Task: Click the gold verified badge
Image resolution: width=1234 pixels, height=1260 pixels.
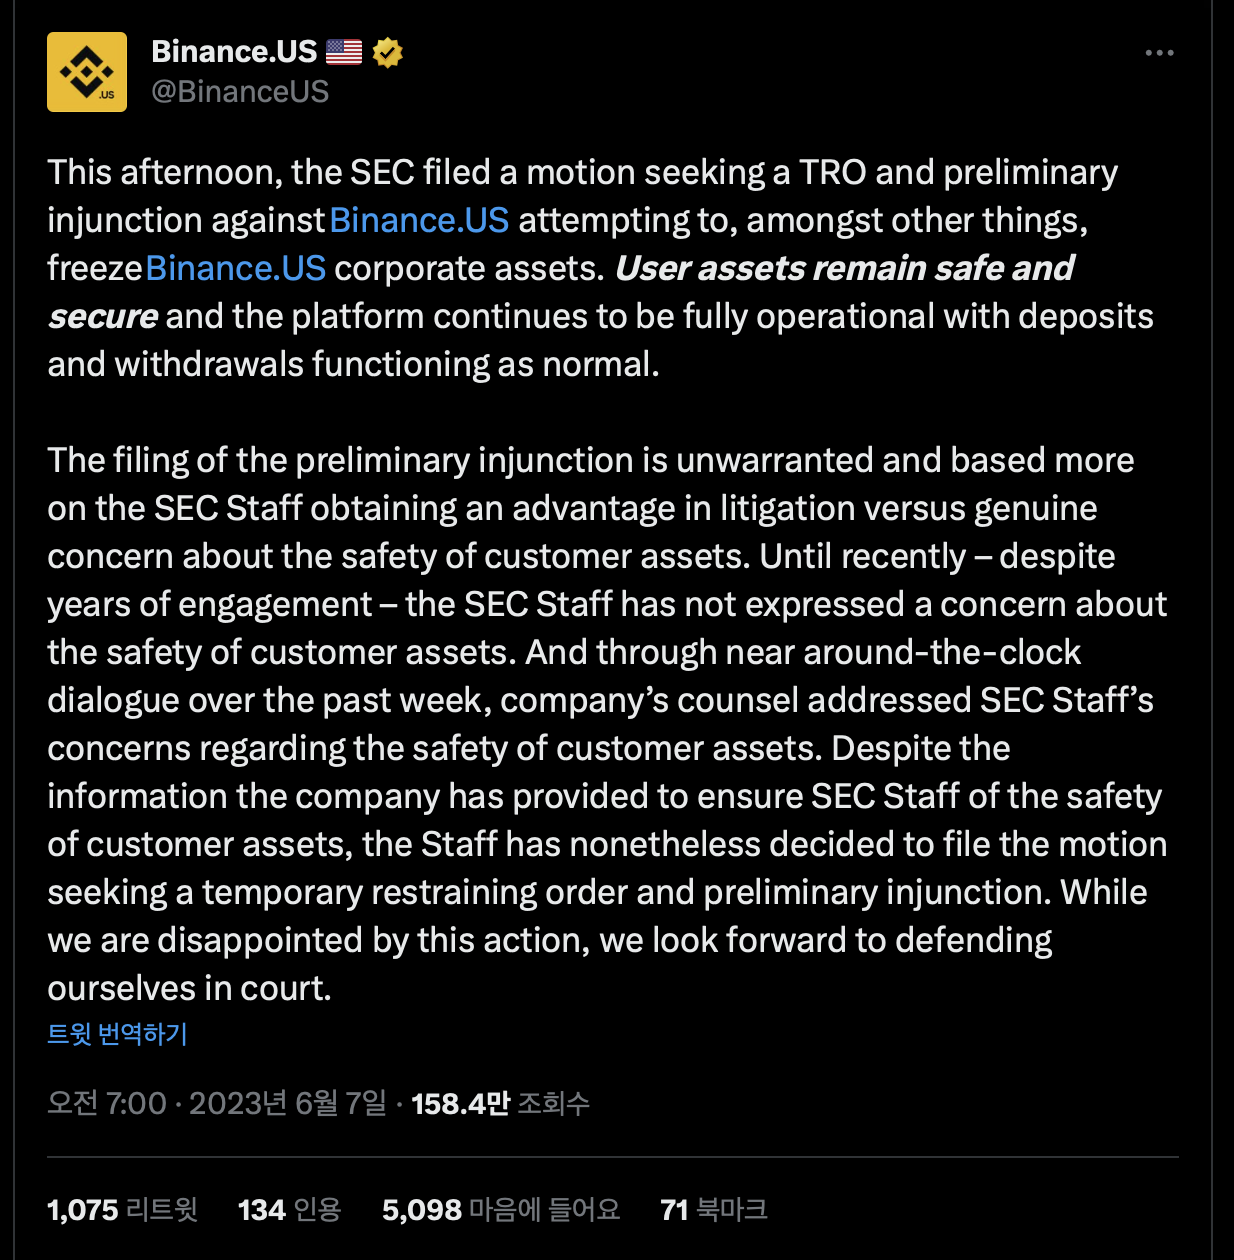Action: (387, 52)
